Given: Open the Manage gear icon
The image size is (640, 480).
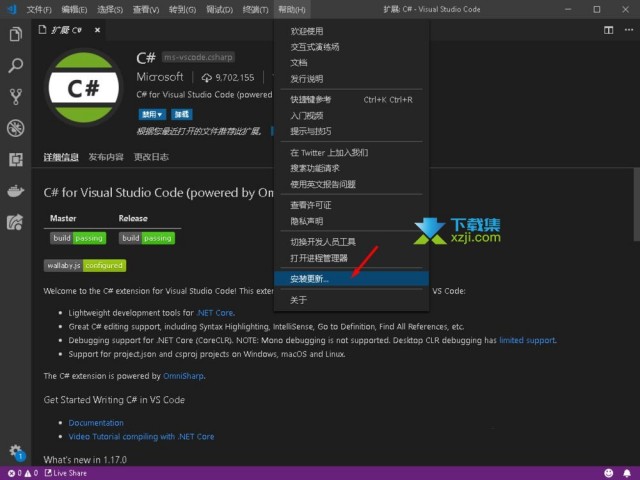Looking at the screenshot, I should [16, 451].
